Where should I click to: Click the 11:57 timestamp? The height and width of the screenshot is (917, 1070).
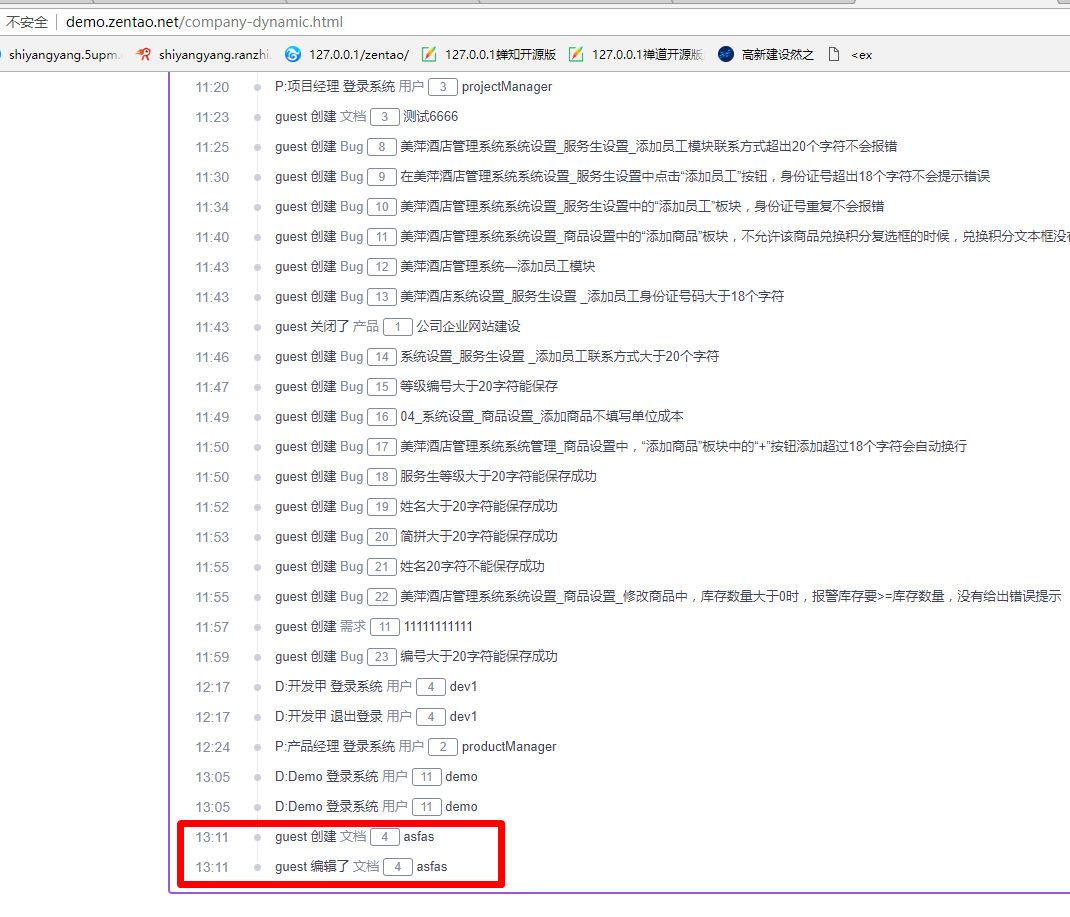(212, 627)
